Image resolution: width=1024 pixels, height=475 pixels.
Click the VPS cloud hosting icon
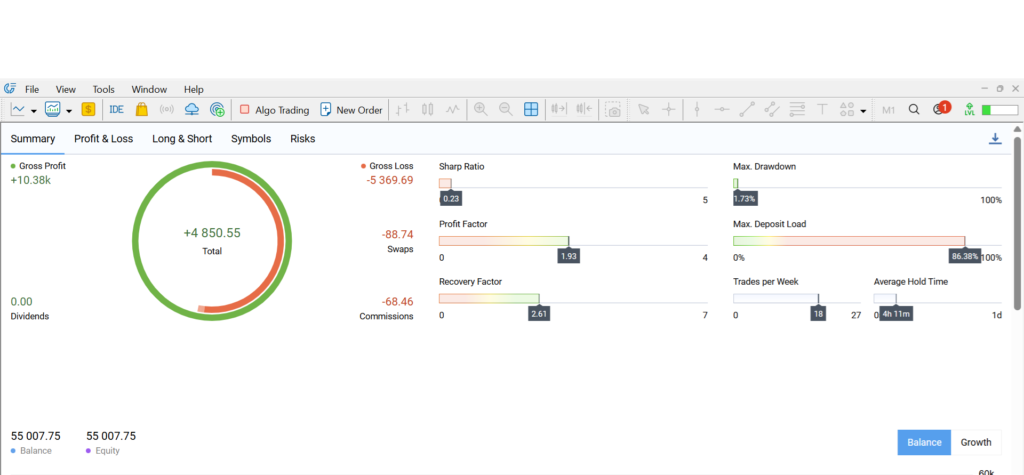[192, 110]
